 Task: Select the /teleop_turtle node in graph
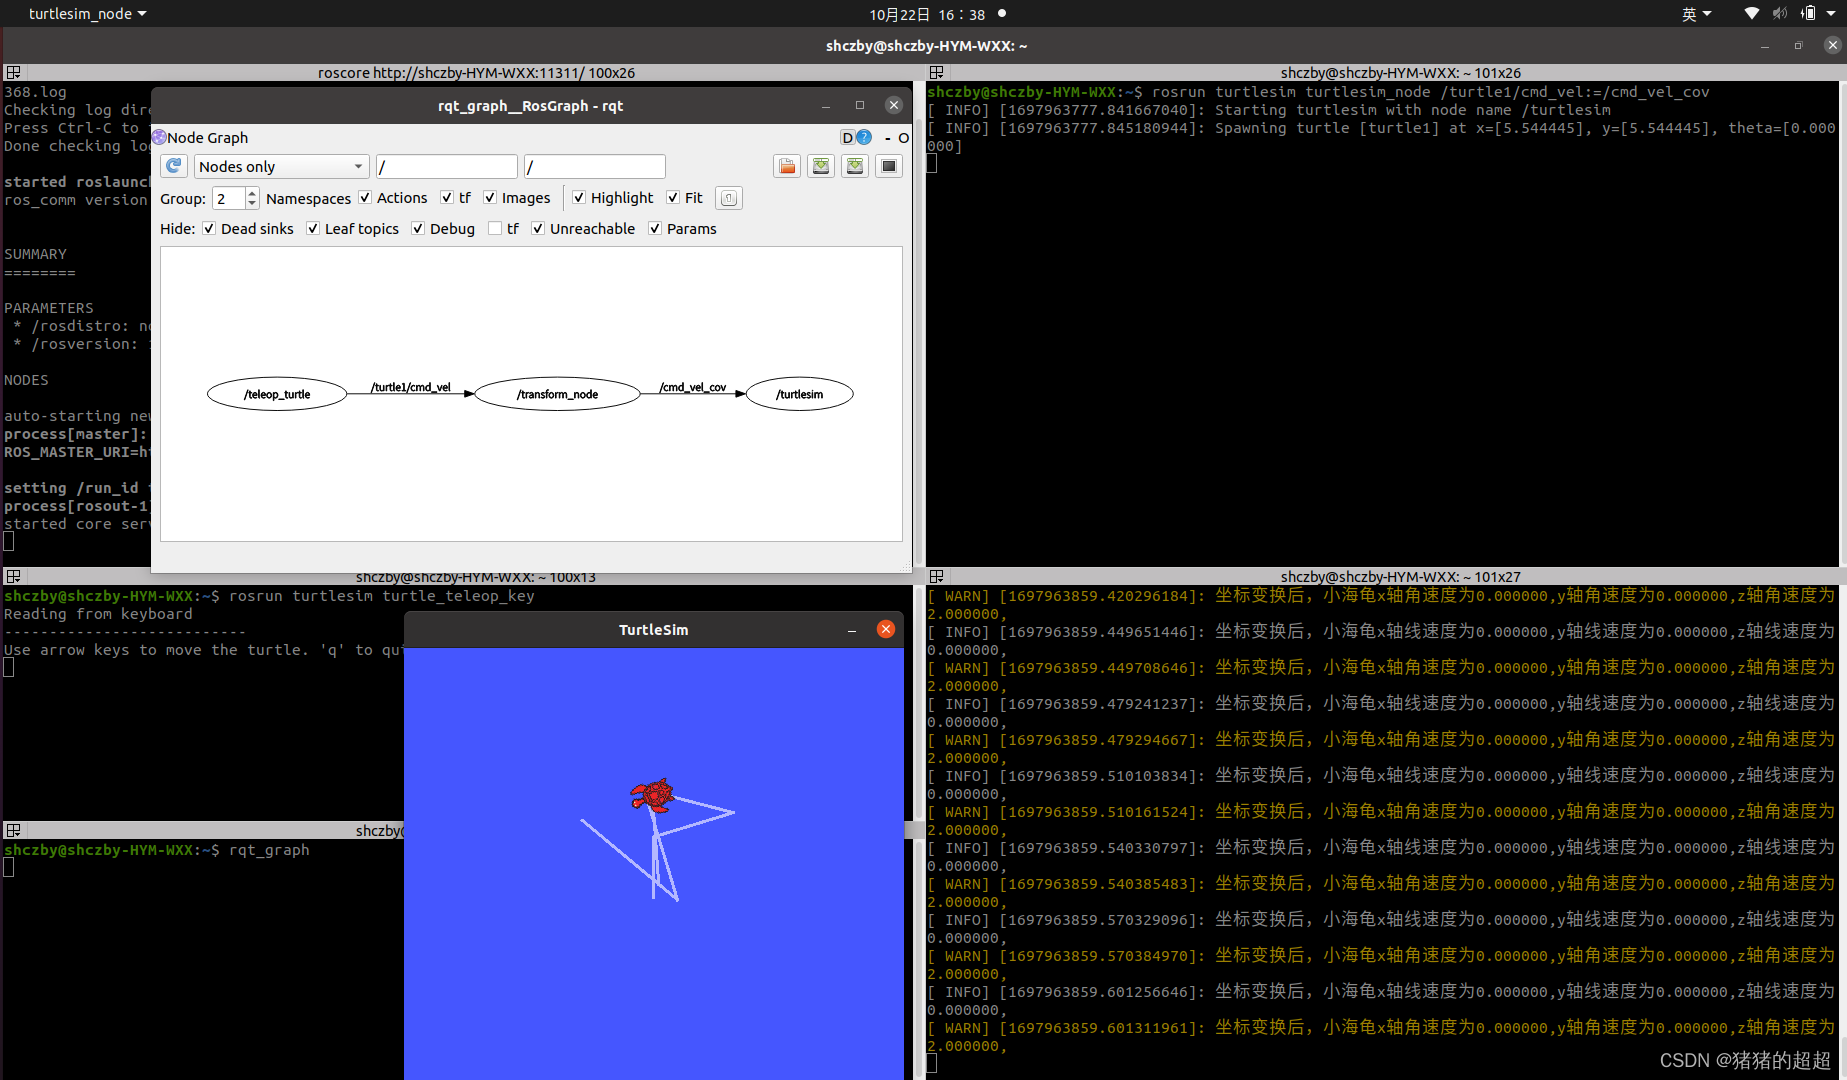pos(277,394)
